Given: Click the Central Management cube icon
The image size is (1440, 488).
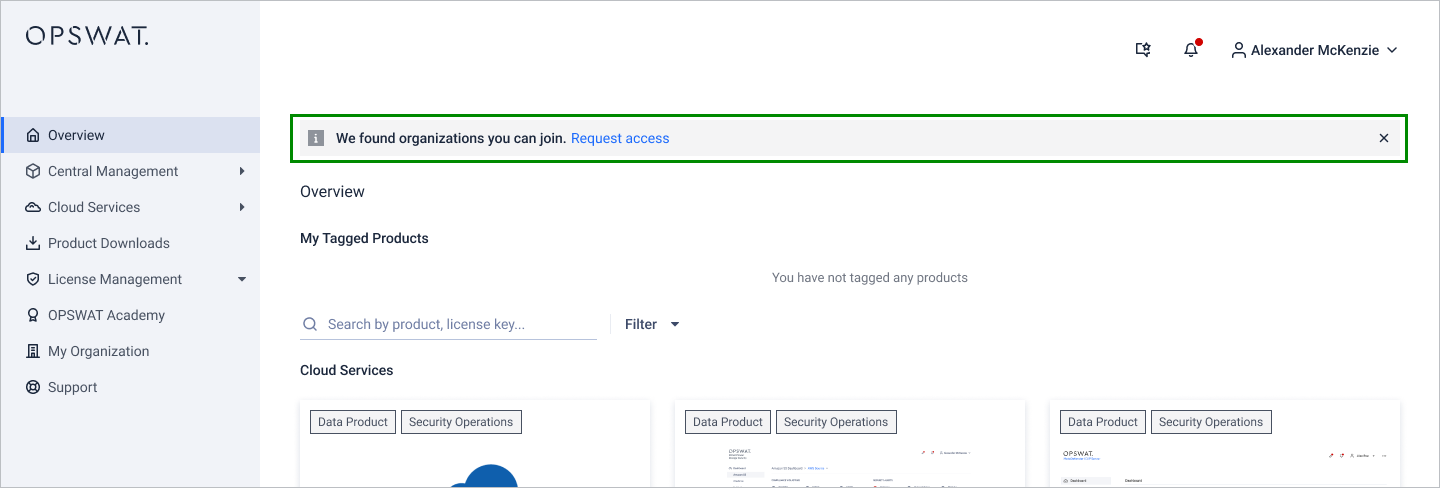Looking at the screenshot, I should click(33, 171).
